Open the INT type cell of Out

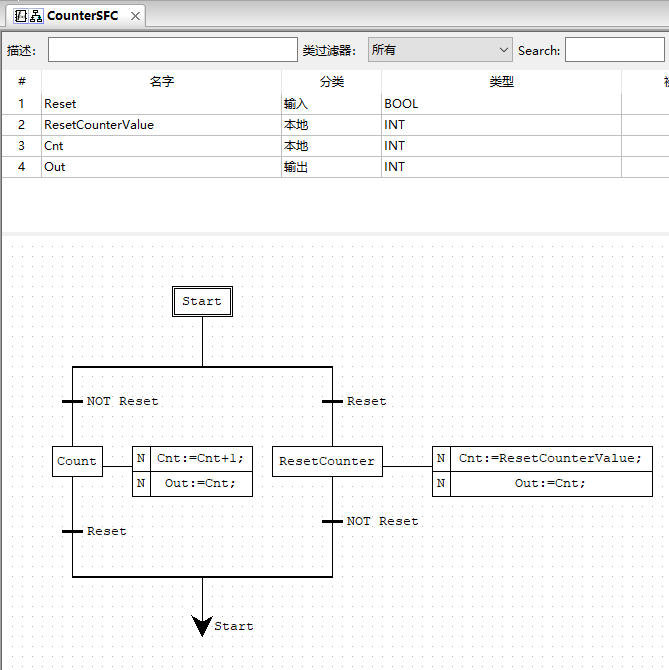tap(500, 167)
